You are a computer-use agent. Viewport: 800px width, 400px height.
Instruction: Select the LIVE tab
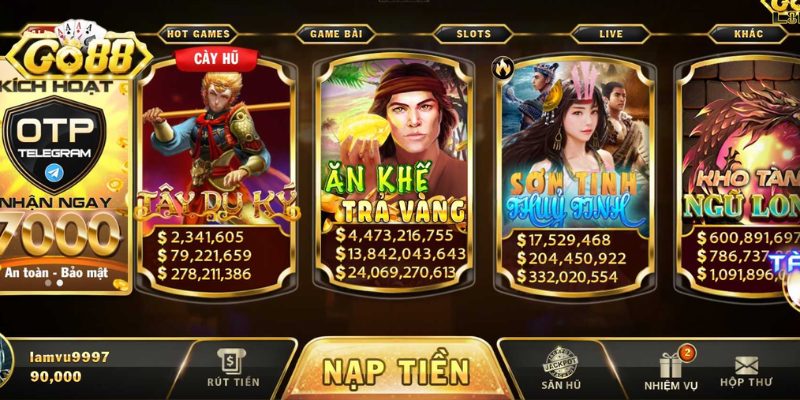pos(611,35)
